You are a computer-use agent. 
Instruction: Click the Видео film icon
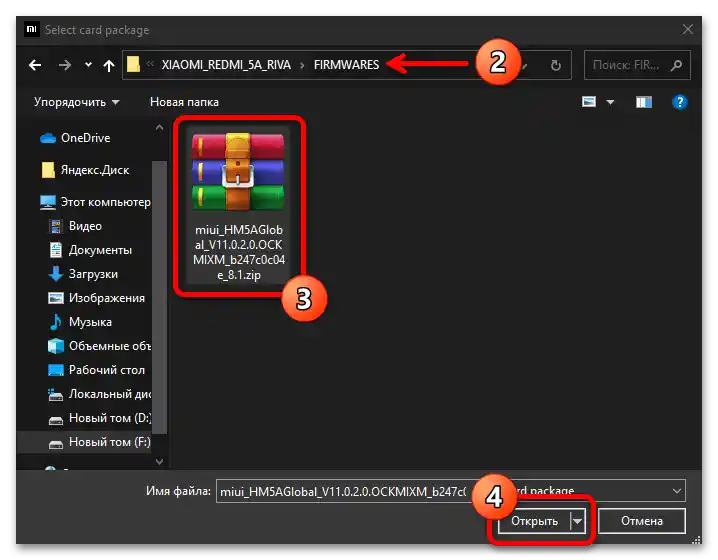tap(56, 226)
